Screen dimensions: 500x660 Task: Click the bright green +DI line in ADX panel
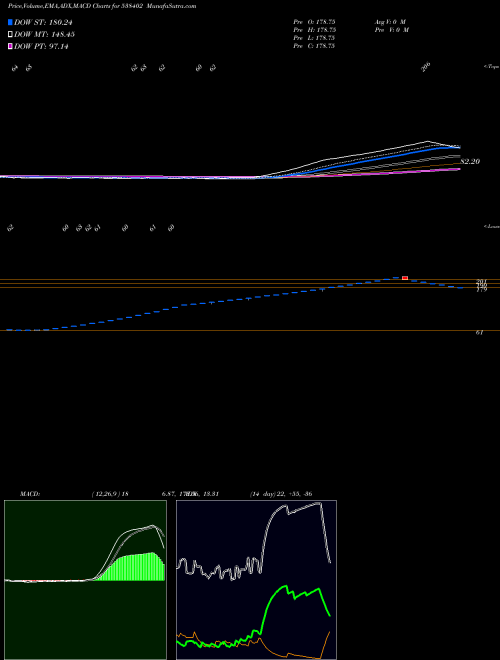[286, 586]
